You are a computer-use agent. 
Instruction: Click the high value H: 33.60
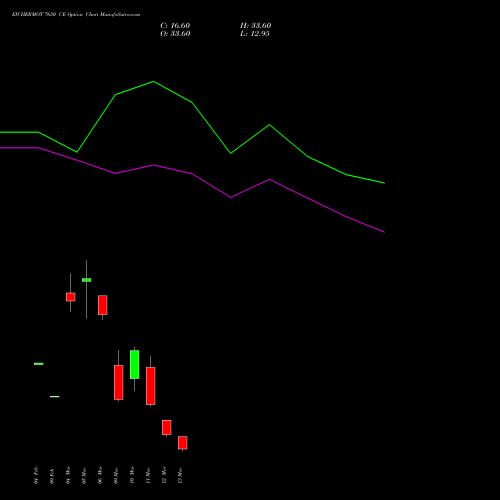(x=256, y=26)
